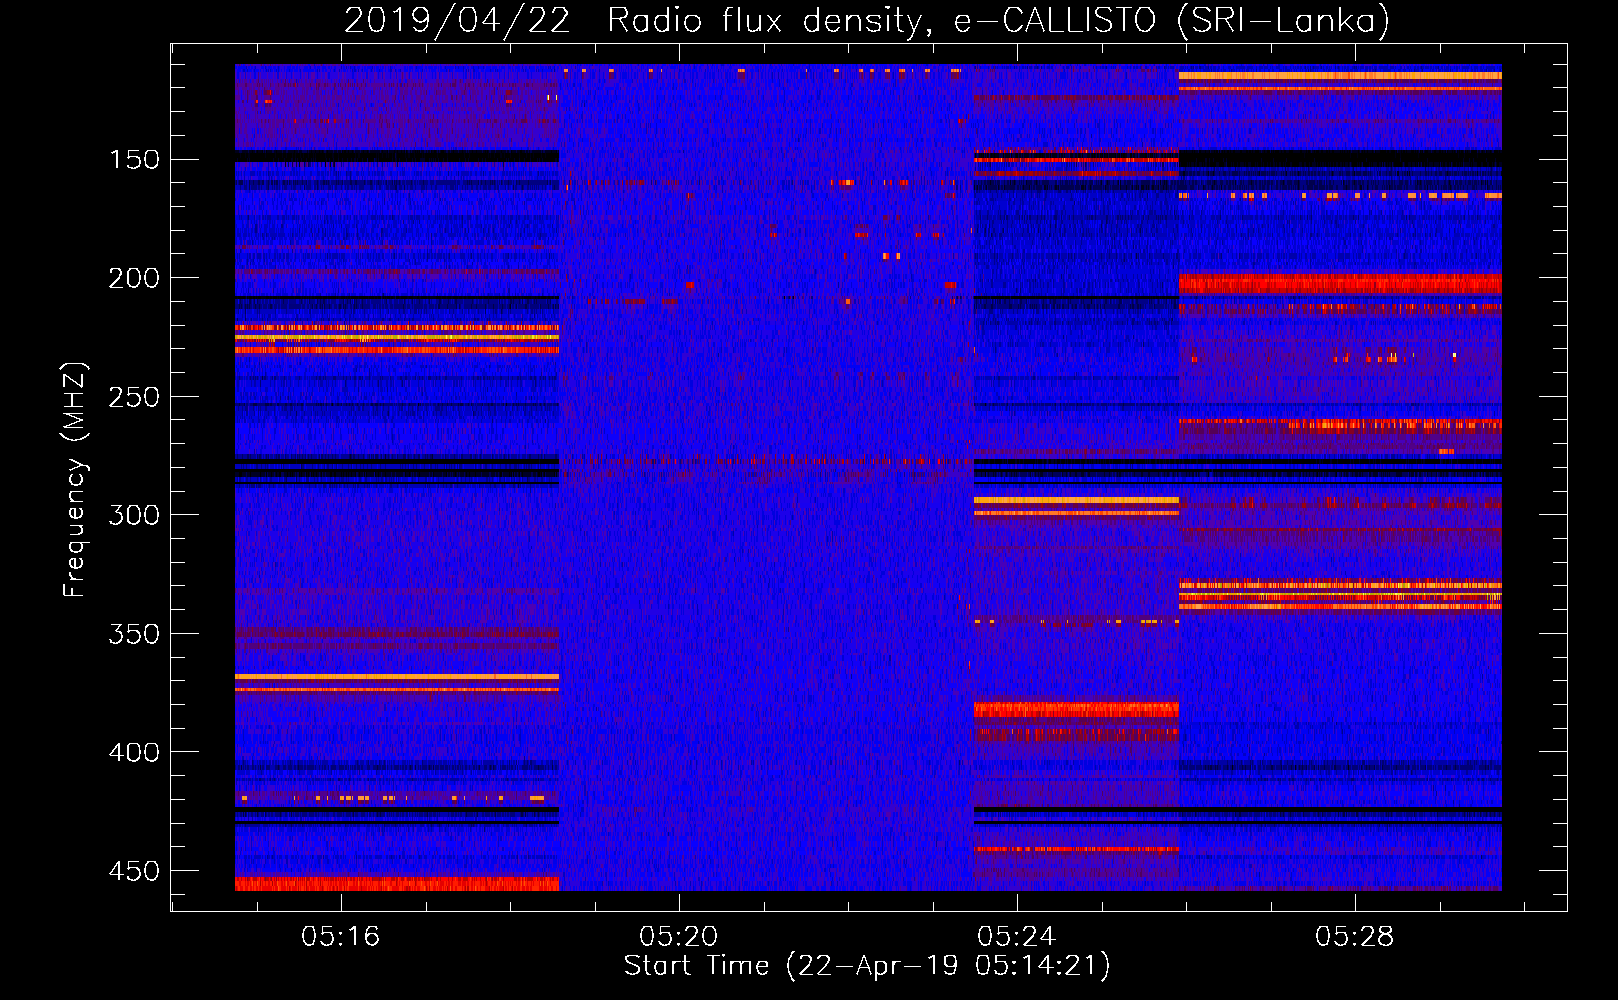Click the 200 frequency tick label

pyautogui.click(x=134, y=278)
